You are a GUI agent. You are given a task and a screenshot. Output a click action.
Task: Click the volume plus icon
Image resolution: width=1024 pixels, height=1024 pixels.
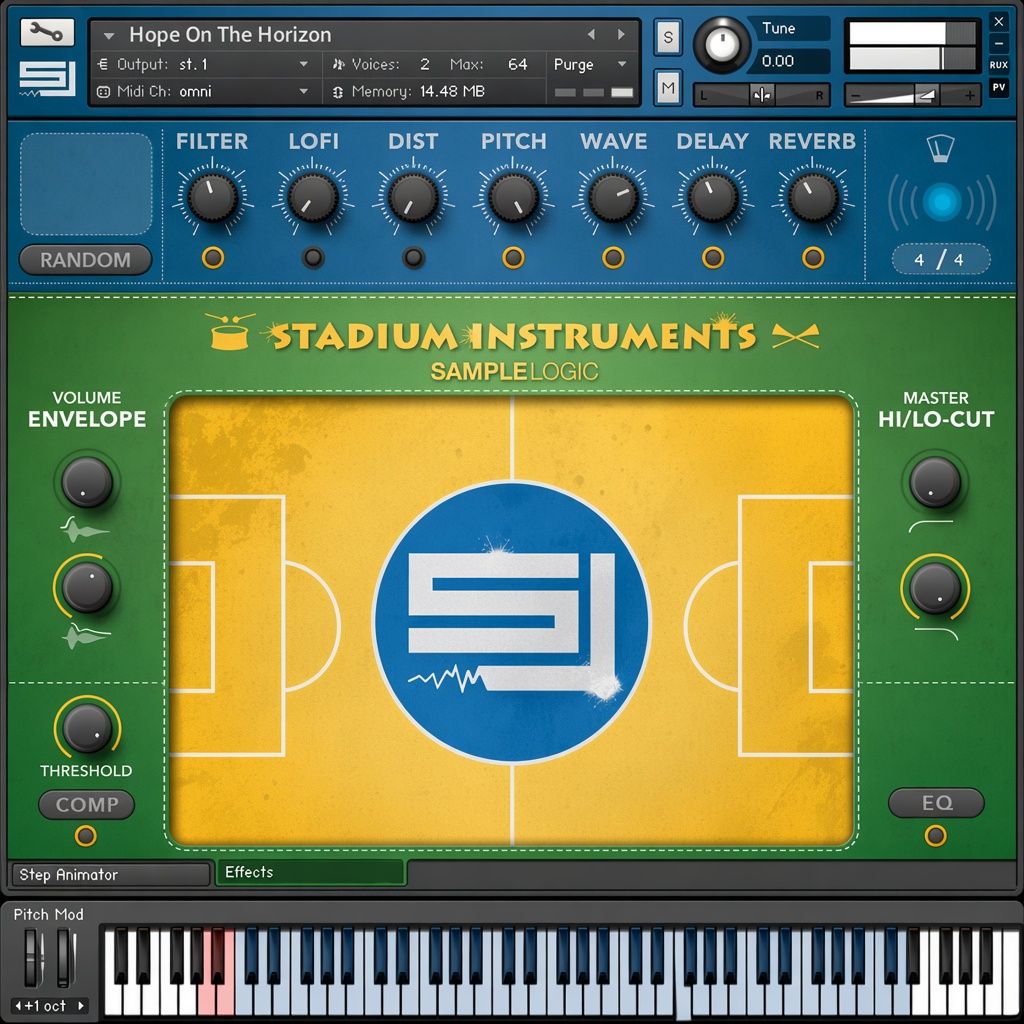click(x=970, y=96)
